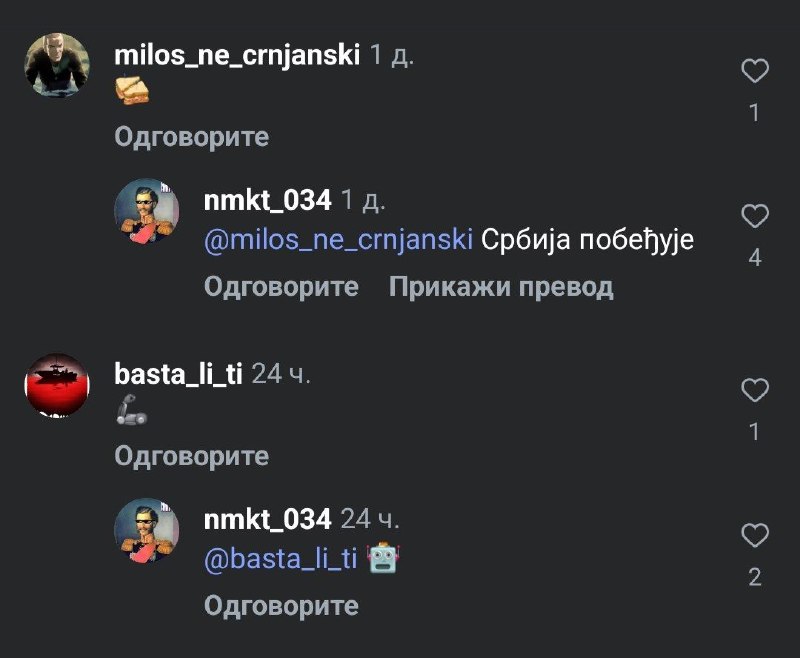Screen dimensions: 800x658
Task: Open nmkt_034's avatar on the robot reply
Action: (146, 530)
